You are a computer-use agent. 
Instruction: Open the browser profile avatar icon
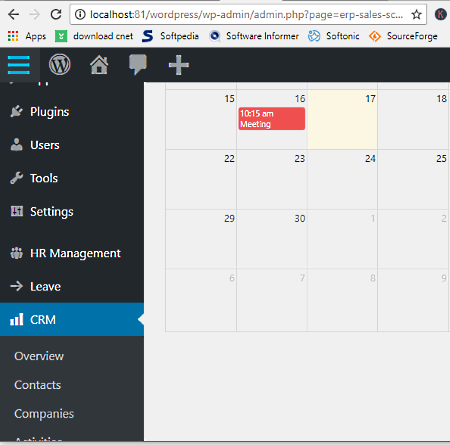tap(441, 14)
